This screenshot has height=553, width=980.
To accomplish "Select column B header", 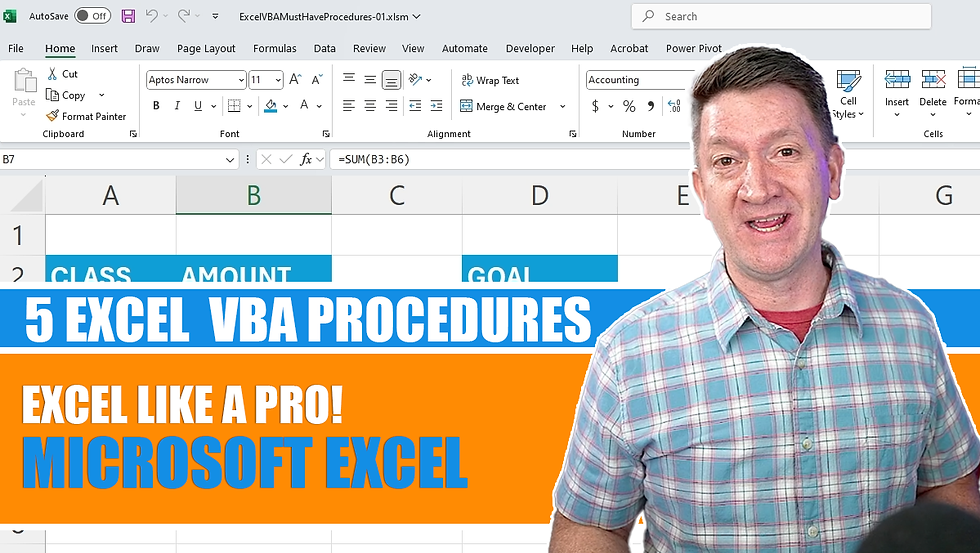I will pyautogui.click(x=254, y=195).
